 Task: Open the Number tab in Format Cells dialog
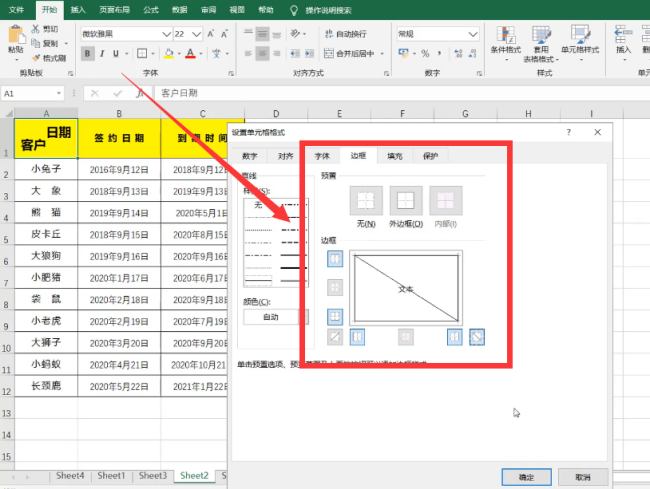pyautogui.click(x=250, y=156)
